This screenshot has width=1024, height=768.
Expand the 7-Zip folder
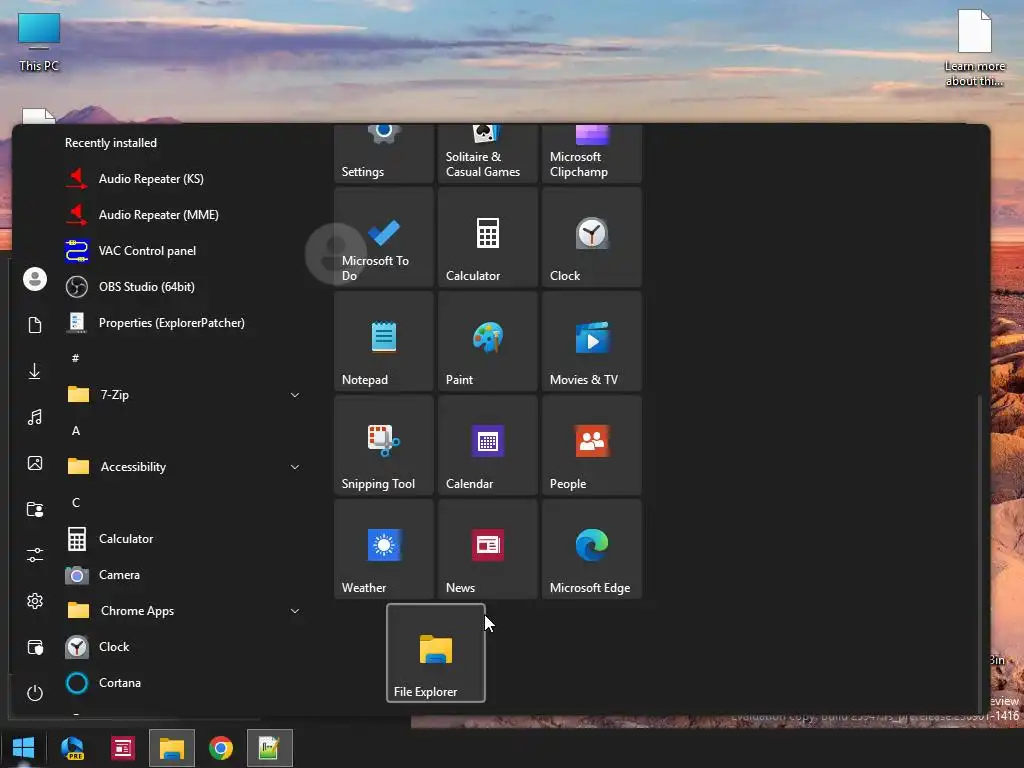tap(184, 394)
